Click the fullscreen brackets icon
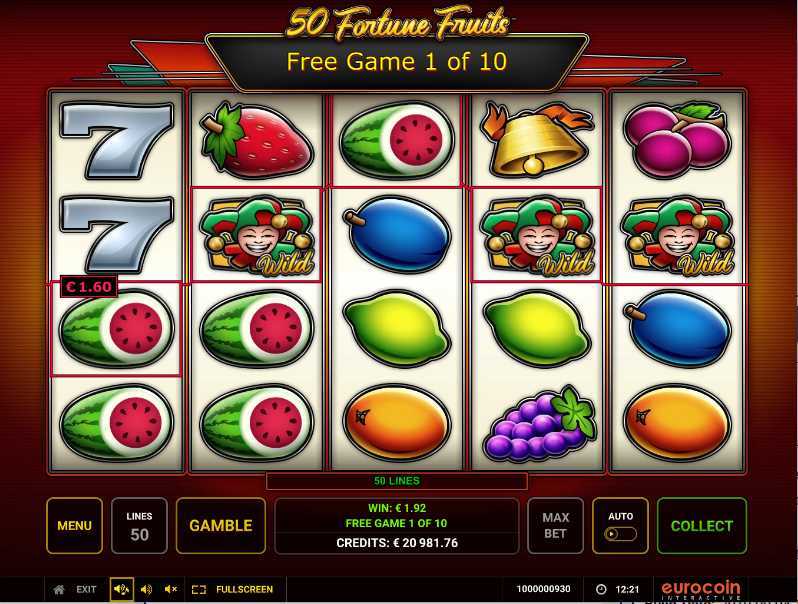798x604 pixels. tap(198, 589)
